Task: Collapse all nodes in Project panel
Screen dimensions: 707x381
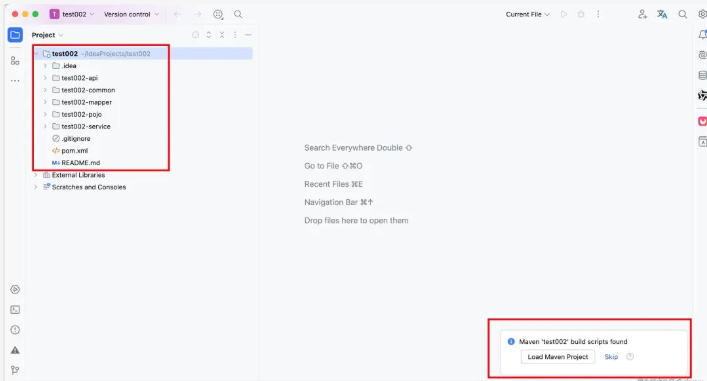Action: (x=222, y=35)
